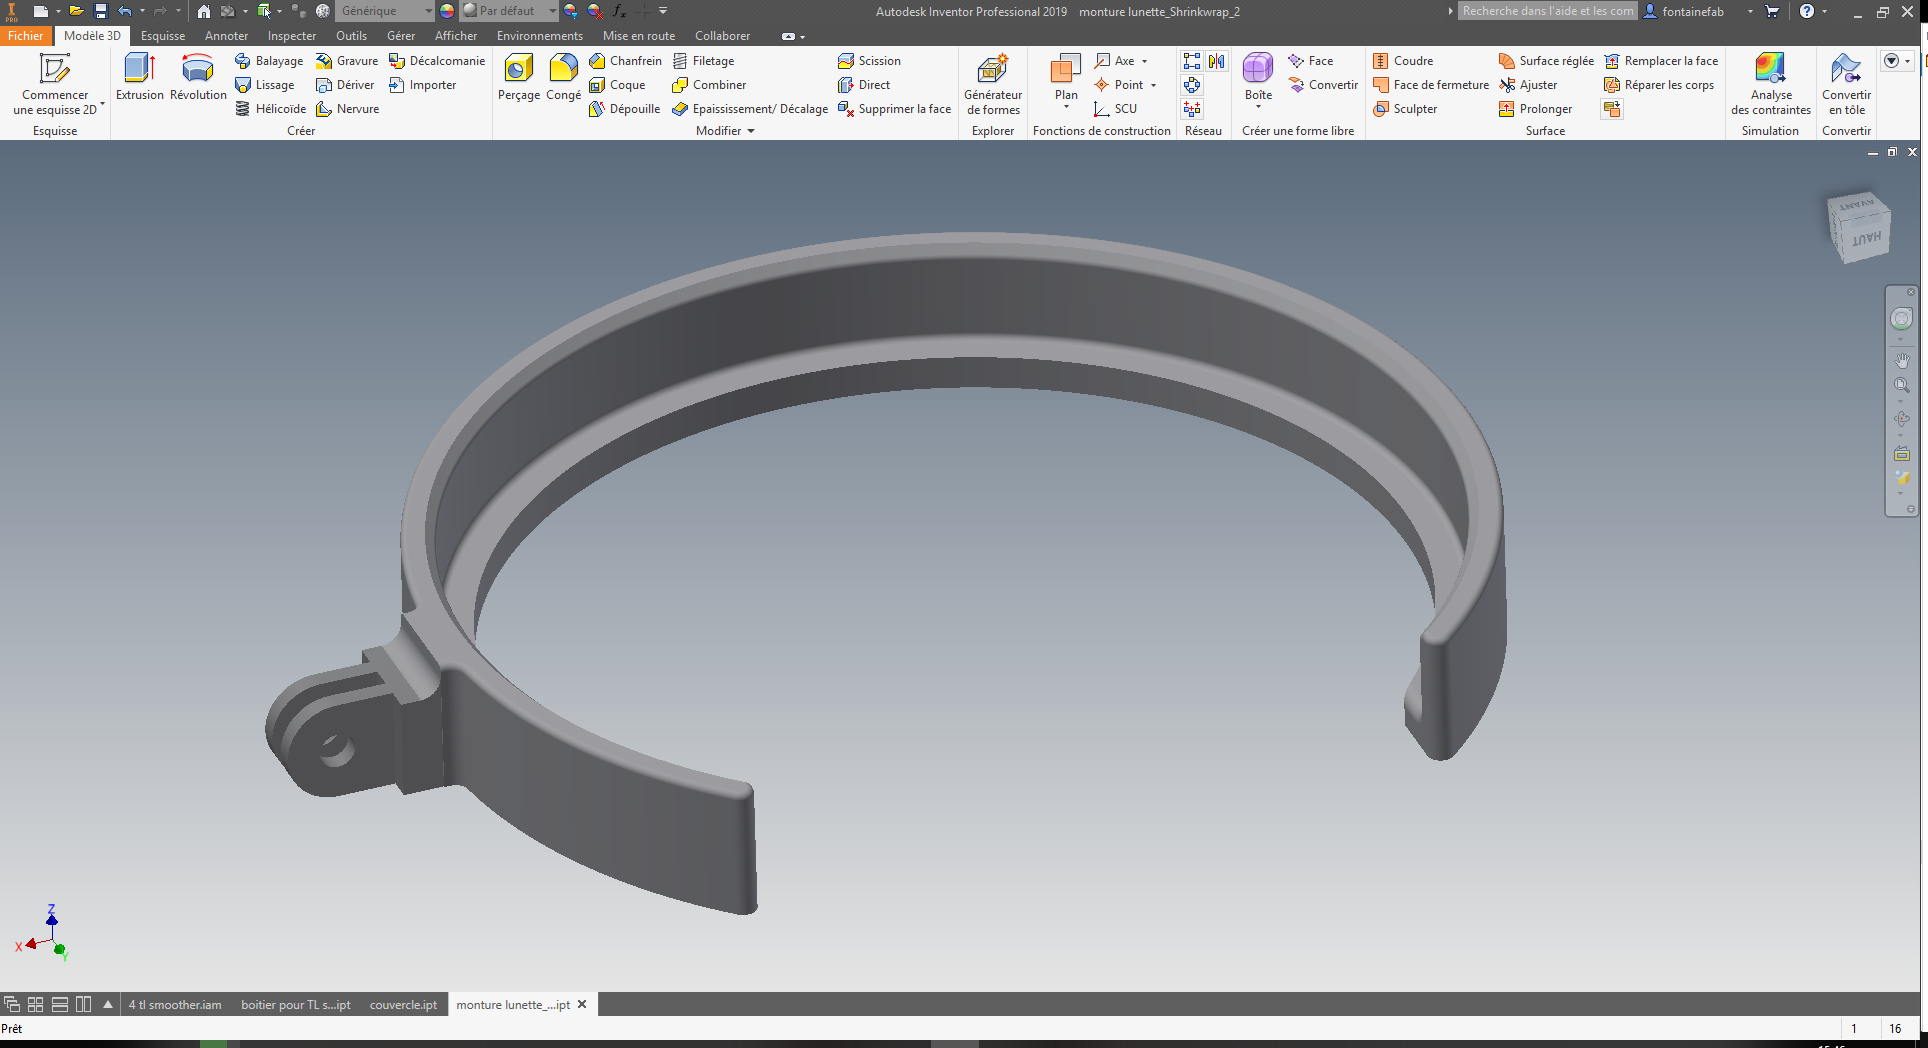Open the appearance color wheel swatch
This screenshot has height=1048, width=1928.
[446, 11]
